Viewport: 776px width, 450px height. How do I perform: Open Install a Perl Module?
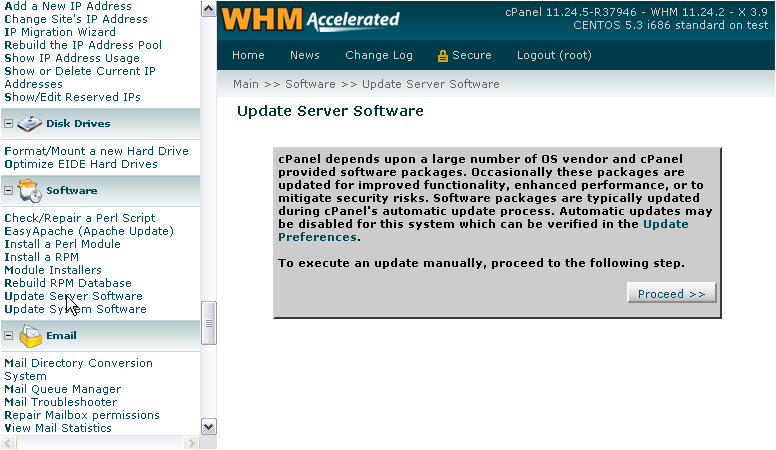[62, 244]
